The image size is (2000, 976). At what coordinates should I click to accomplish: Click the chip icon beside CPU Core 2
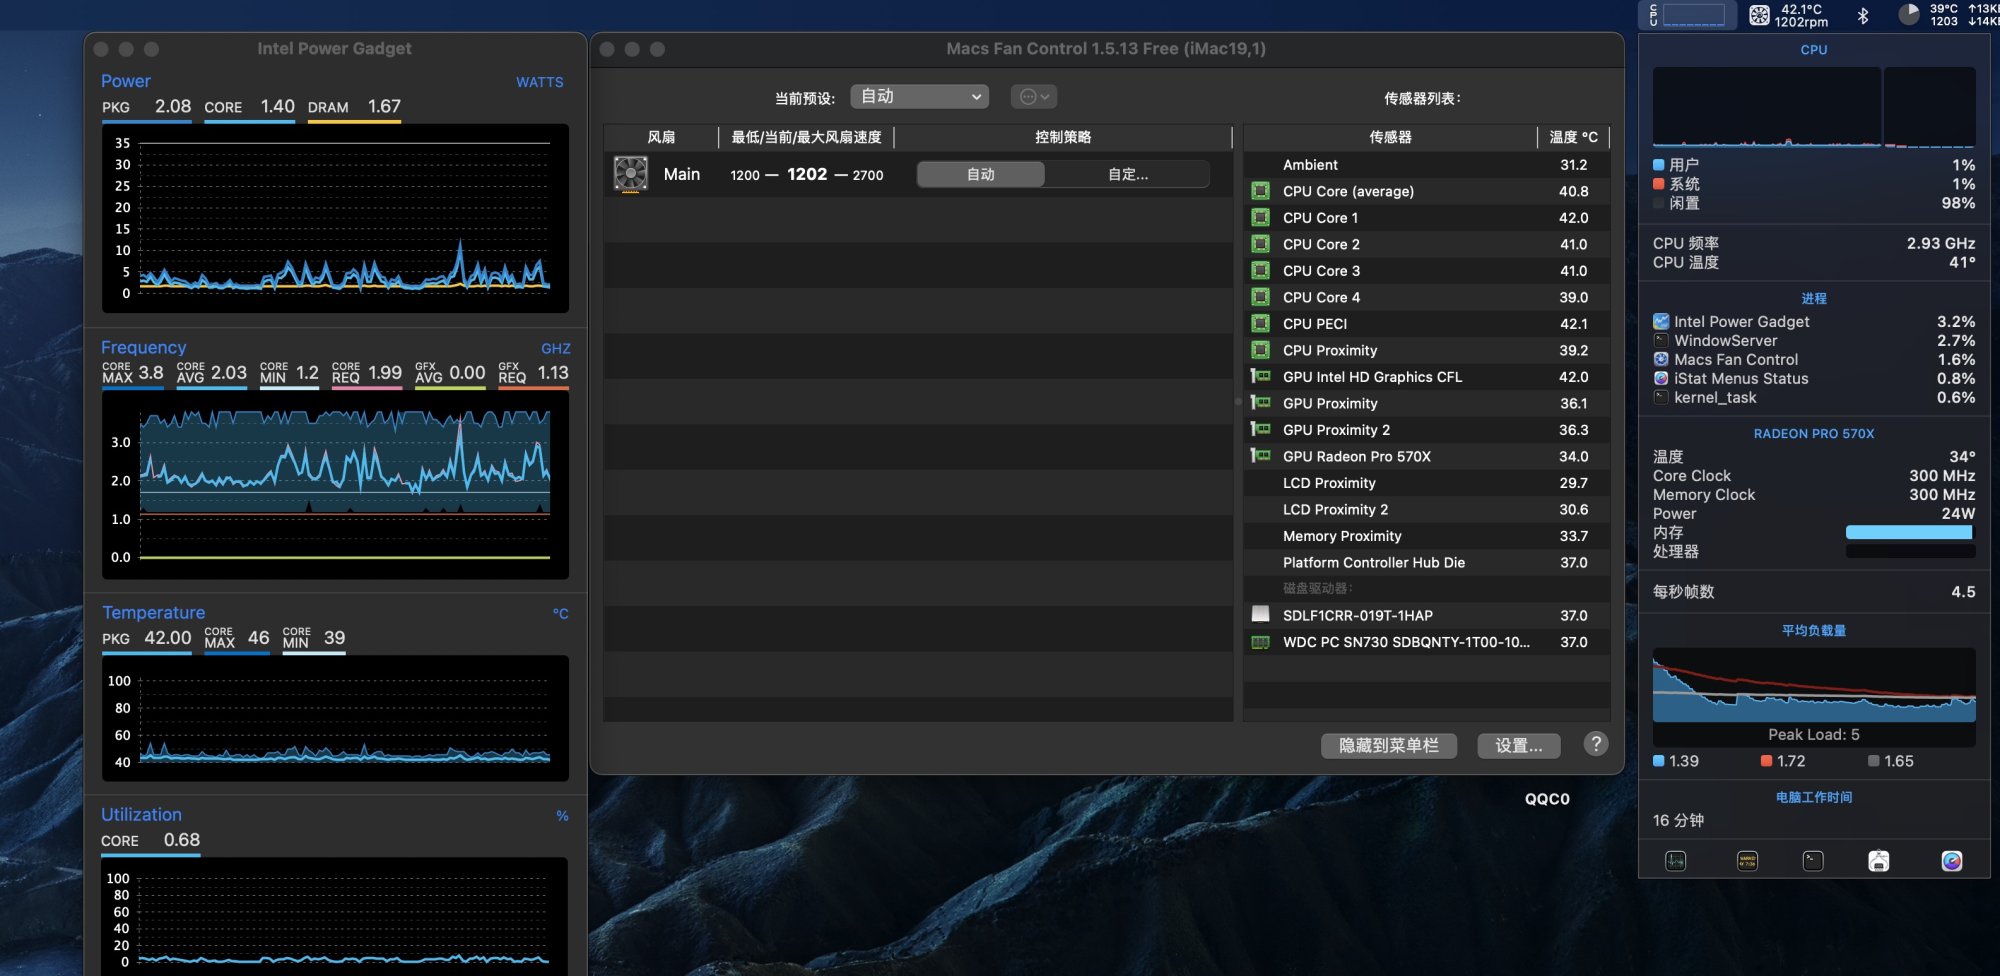1261,244
